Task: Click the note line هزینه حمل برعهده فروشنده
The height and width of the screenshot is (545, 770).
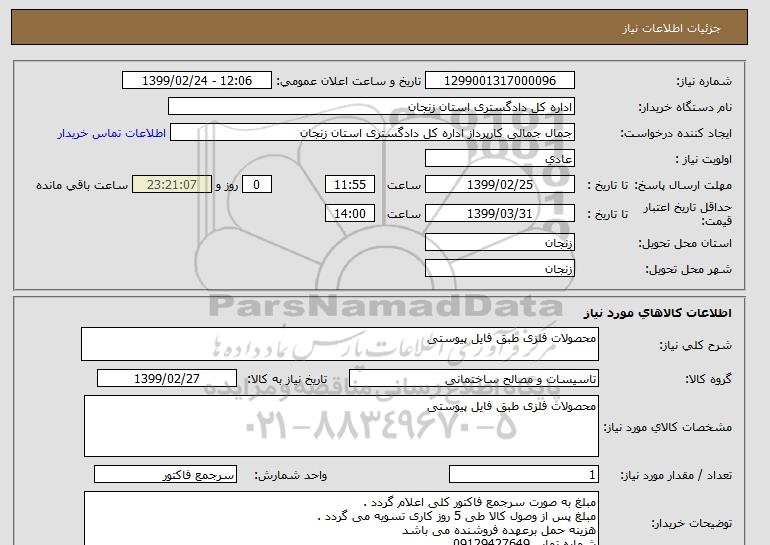Action: point(499,530)
